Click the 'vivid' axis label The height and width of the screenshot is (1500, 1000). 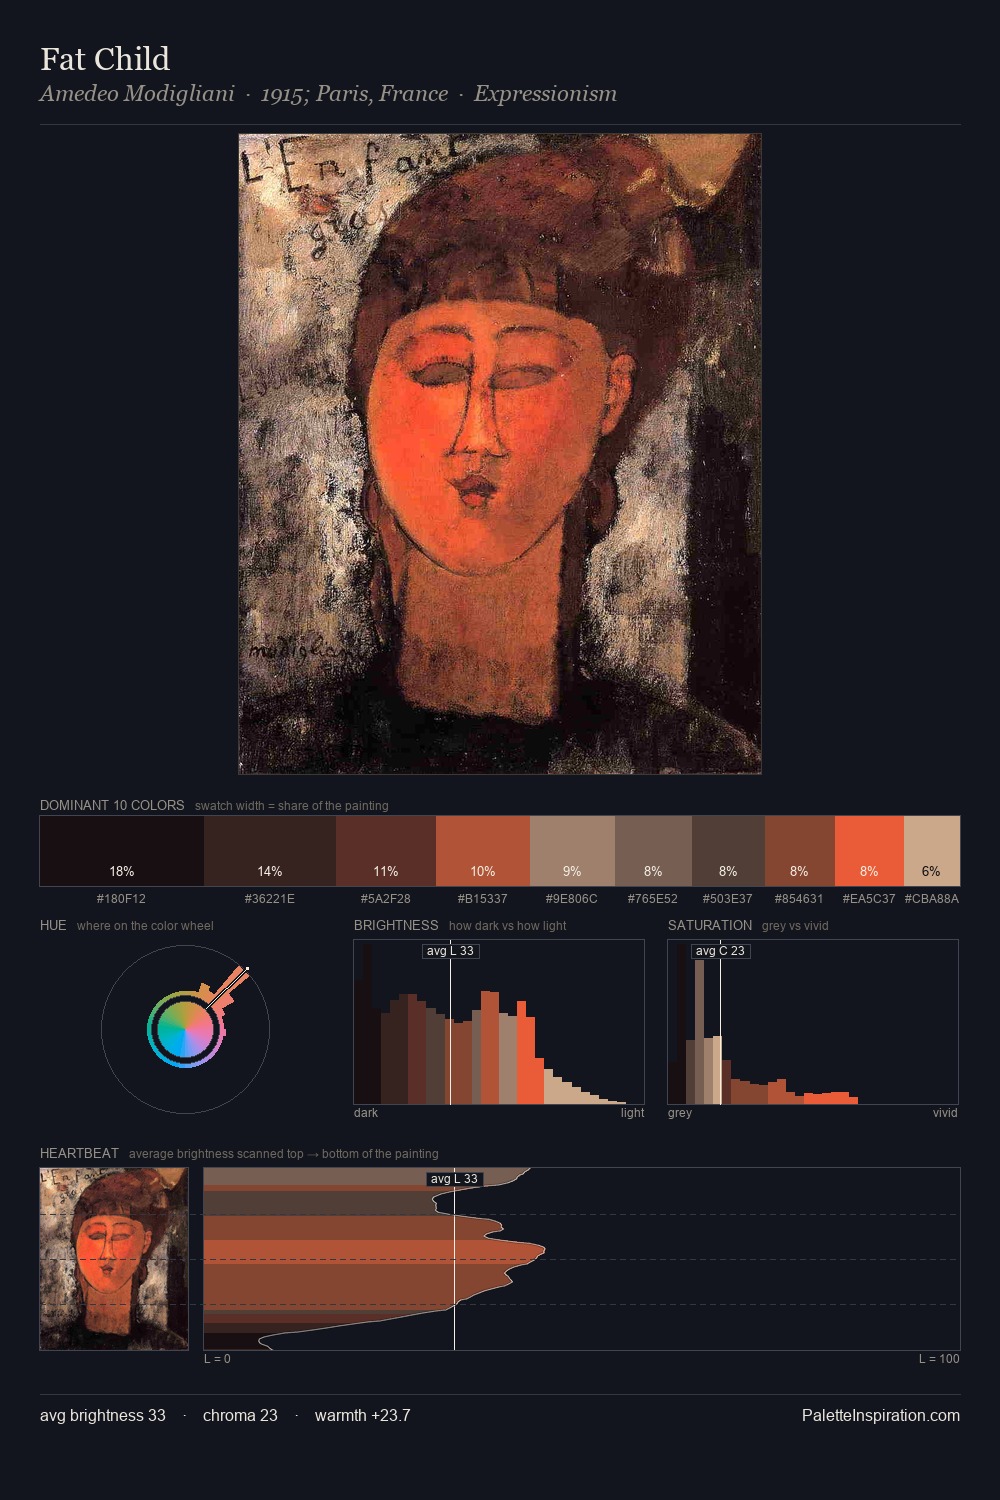tap(945, 1113)
